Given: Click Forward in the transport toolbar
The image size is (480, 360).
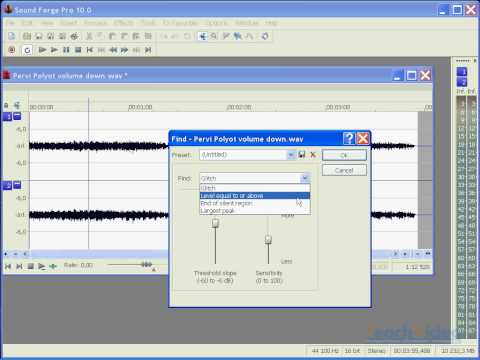Looking at the screenshot, I should coord(125,50).
